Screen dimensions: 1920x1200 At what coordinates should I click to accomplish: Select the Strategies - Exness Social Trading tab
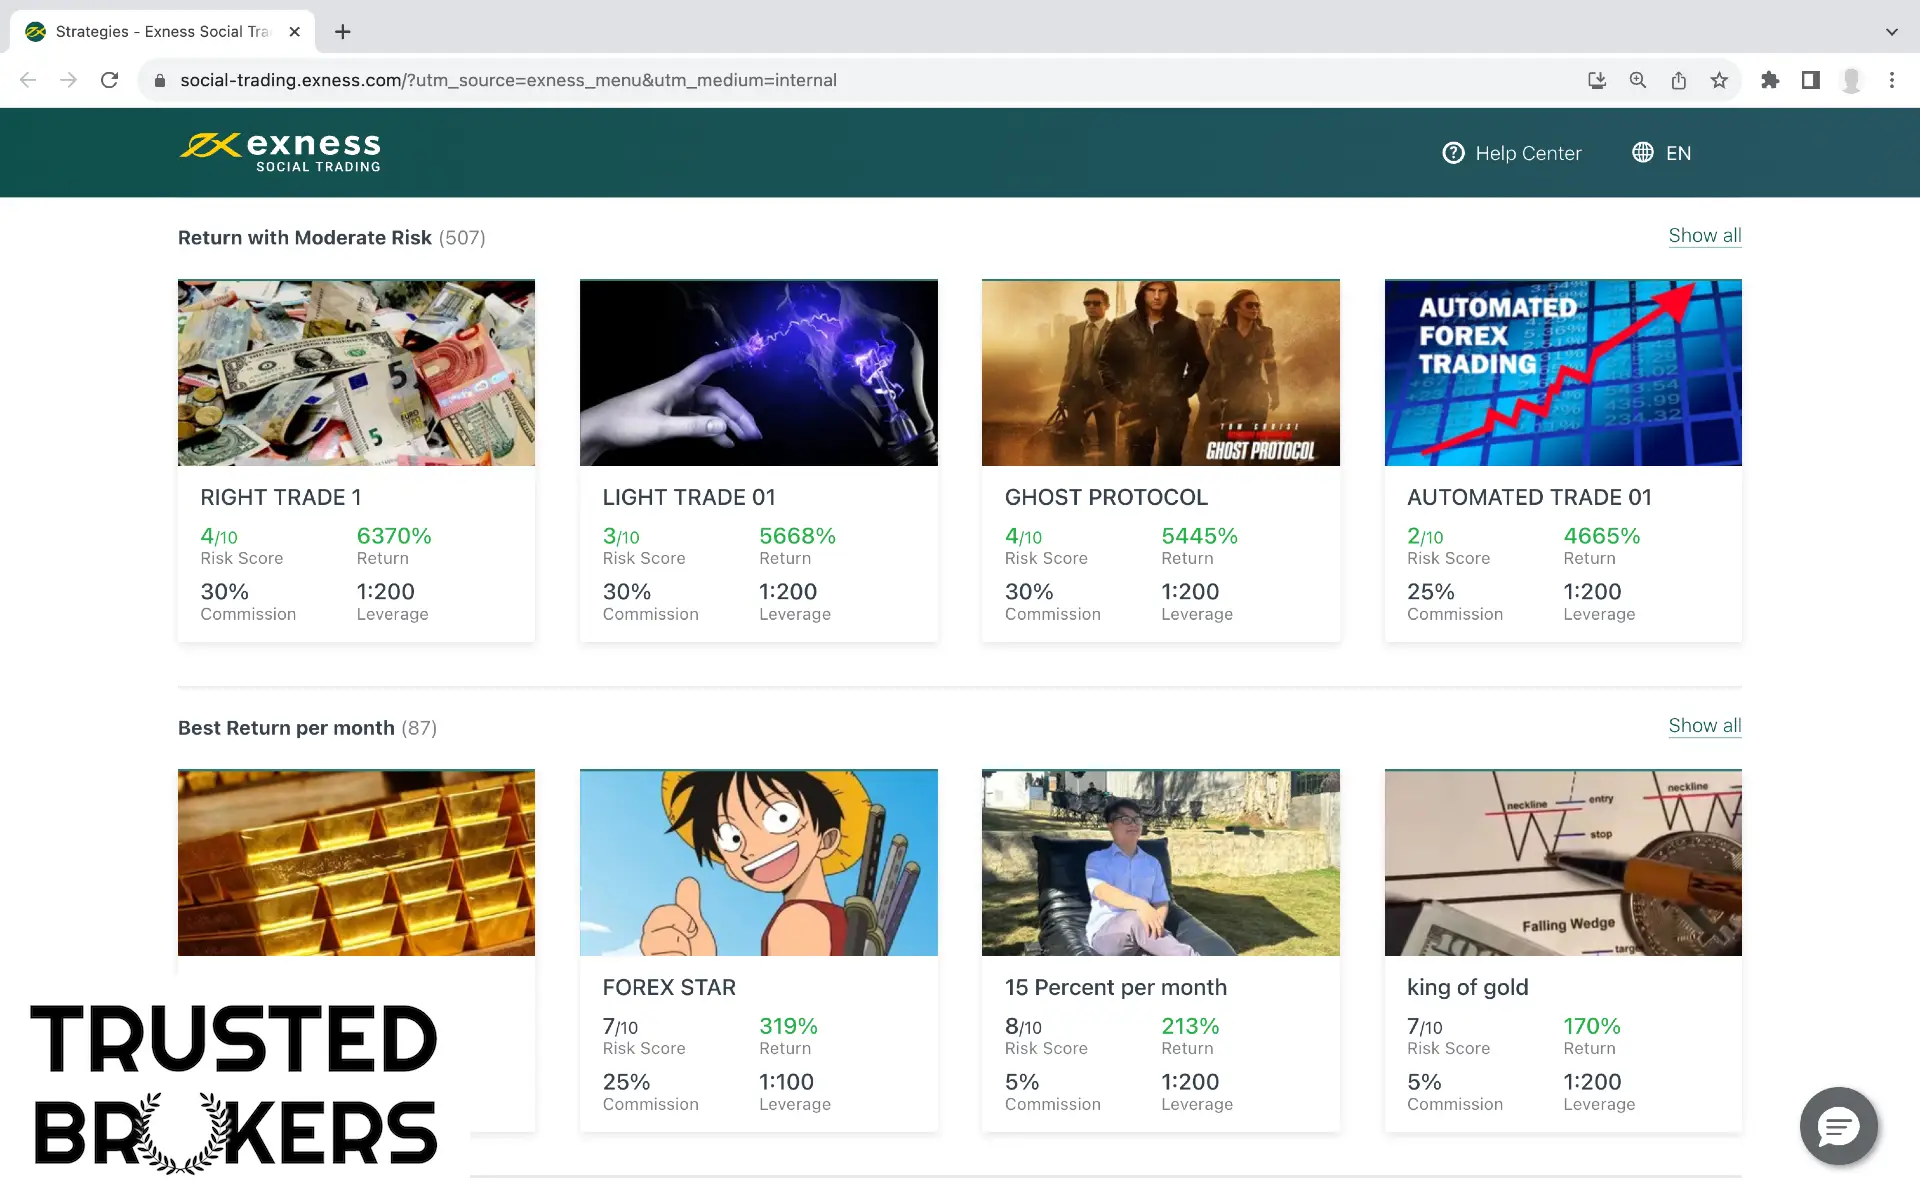point(162,32)
